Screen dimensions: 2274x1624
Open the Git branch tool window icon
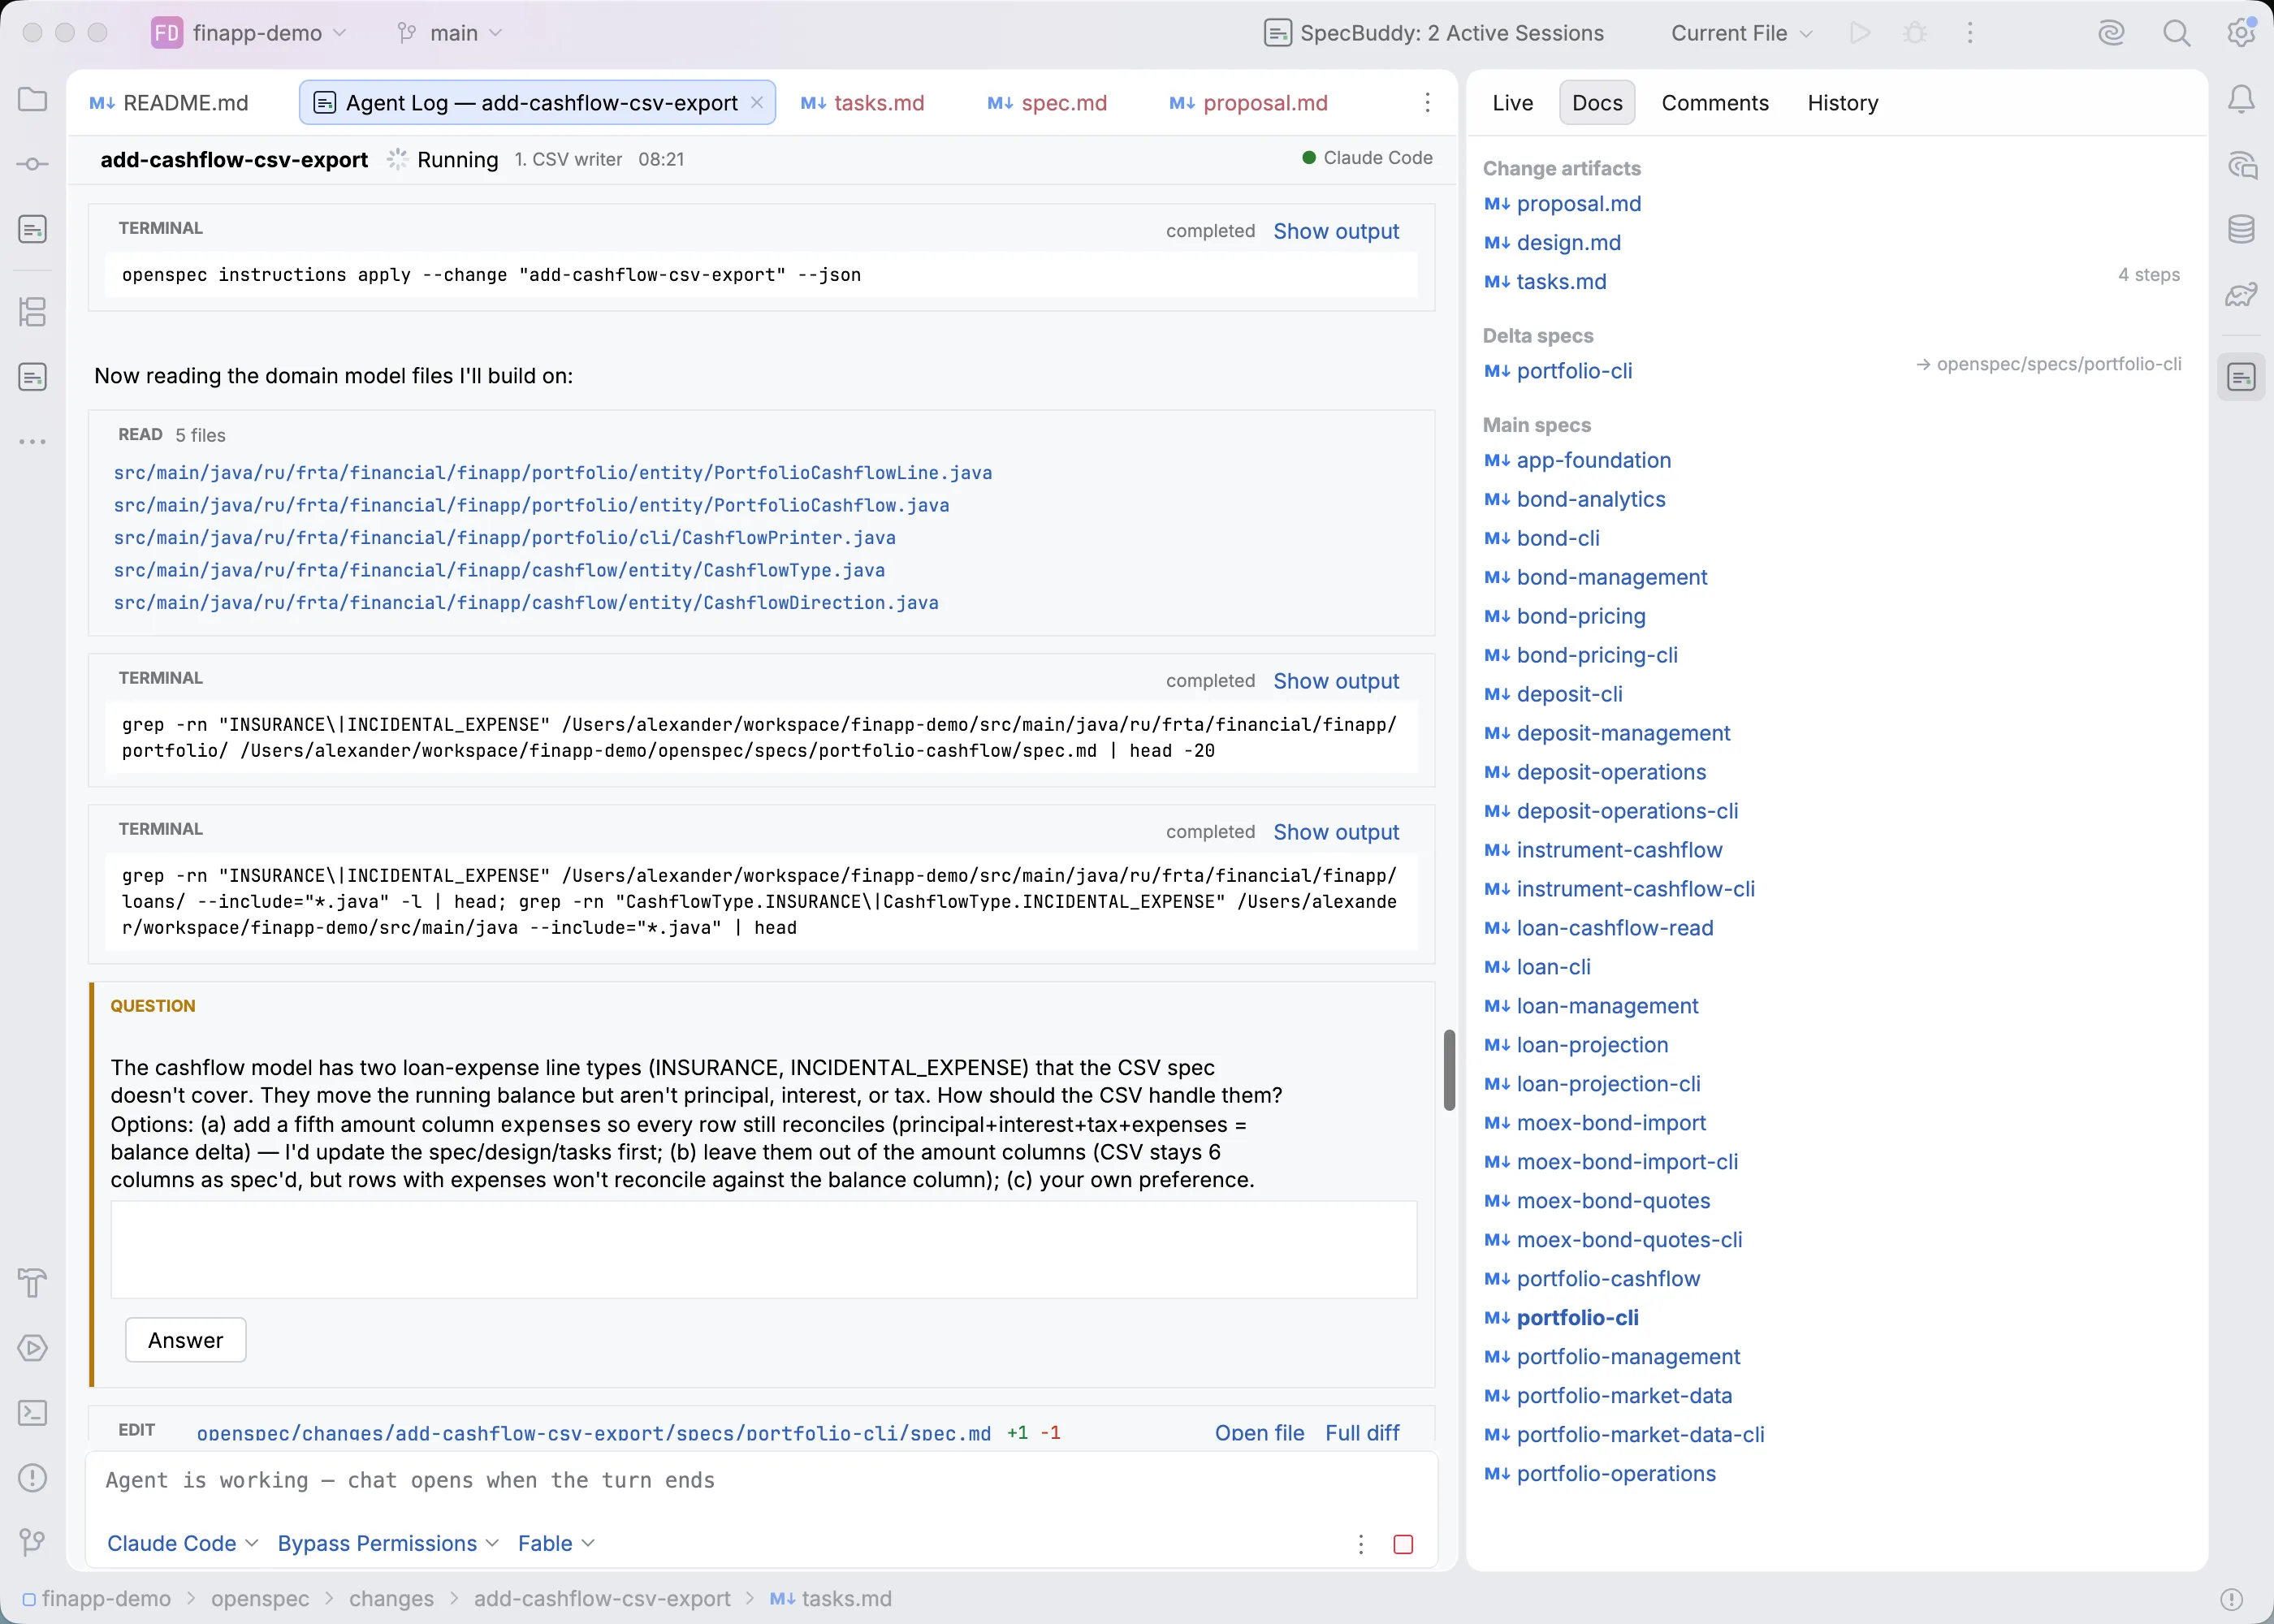(33, 1542)
